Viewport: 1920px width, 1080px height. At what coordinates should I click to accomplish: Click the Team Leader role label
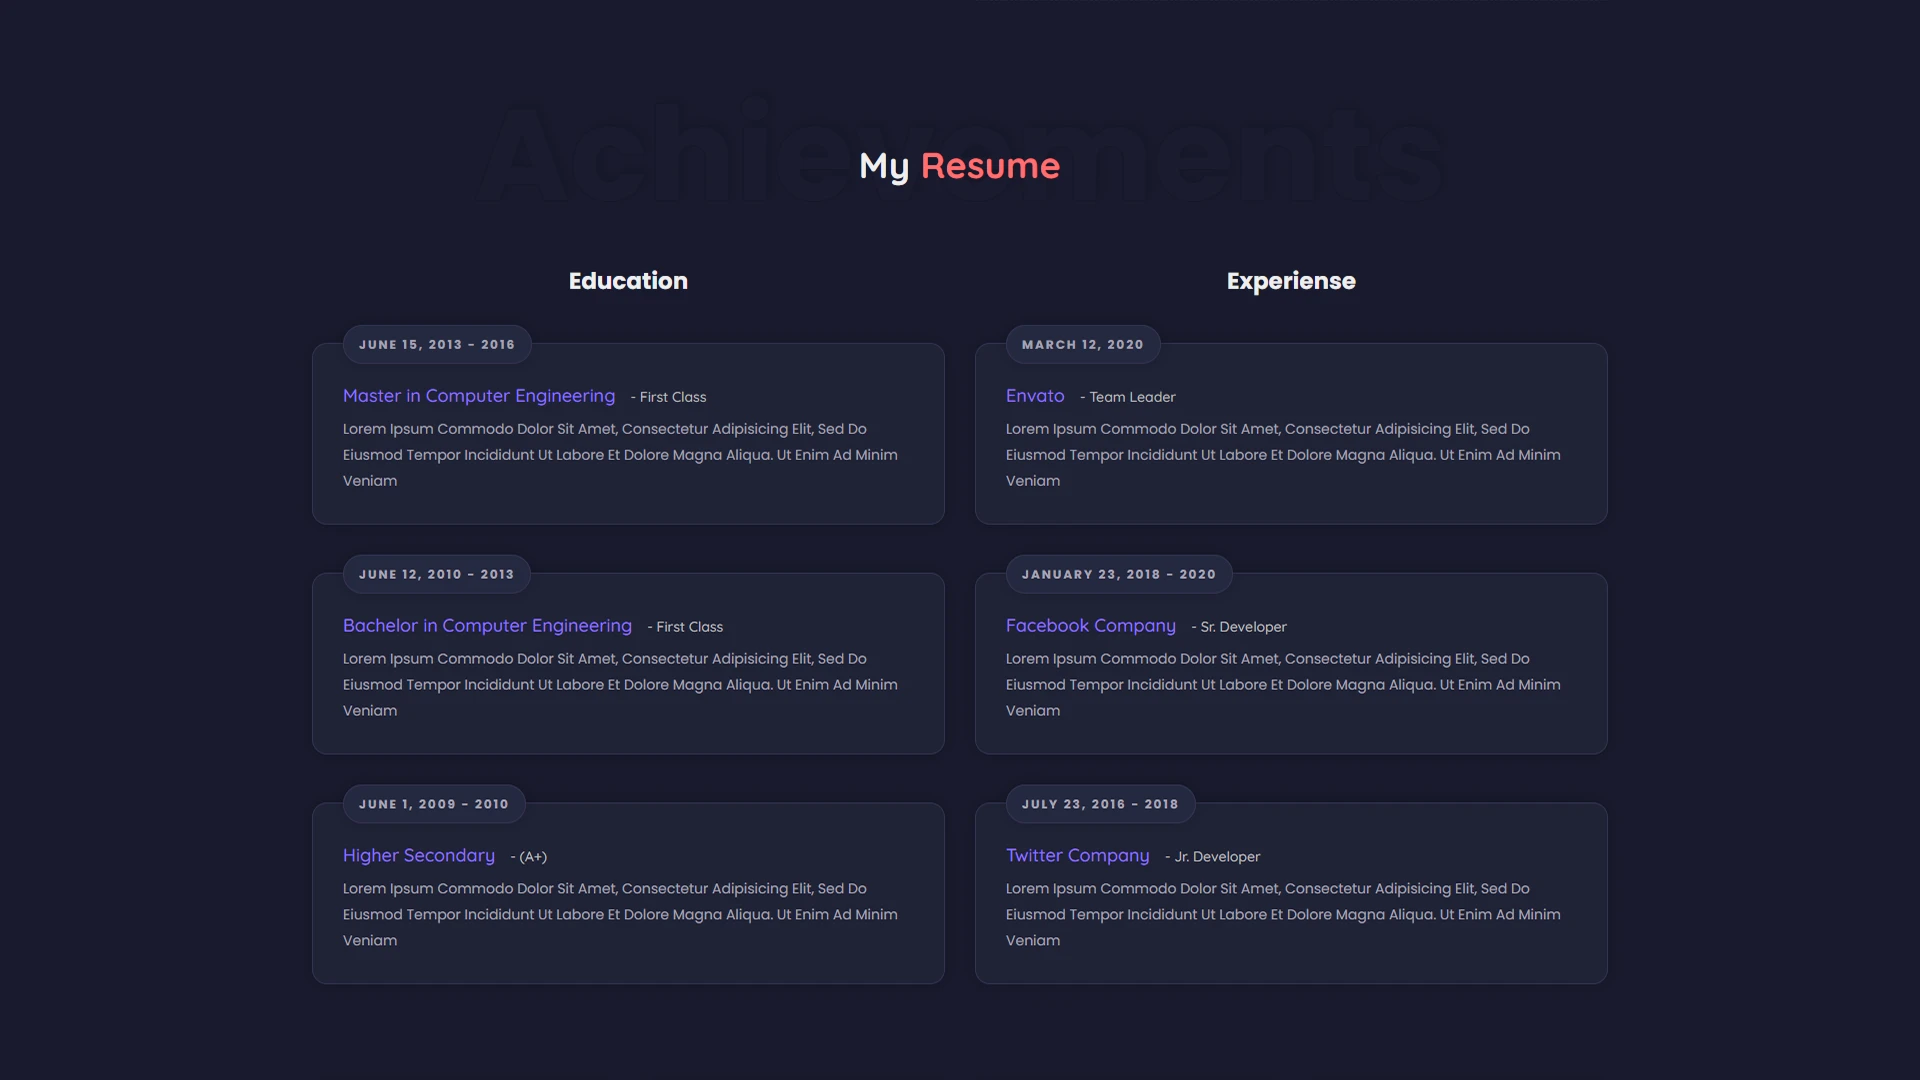(1128, 397)
